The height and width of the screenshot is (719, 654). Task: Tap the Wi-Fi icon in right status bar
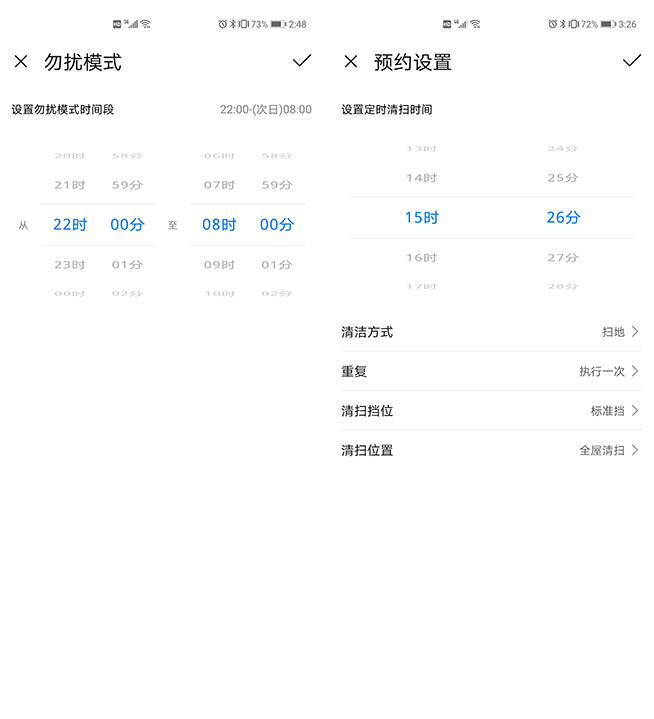click(x=475, y=23)
